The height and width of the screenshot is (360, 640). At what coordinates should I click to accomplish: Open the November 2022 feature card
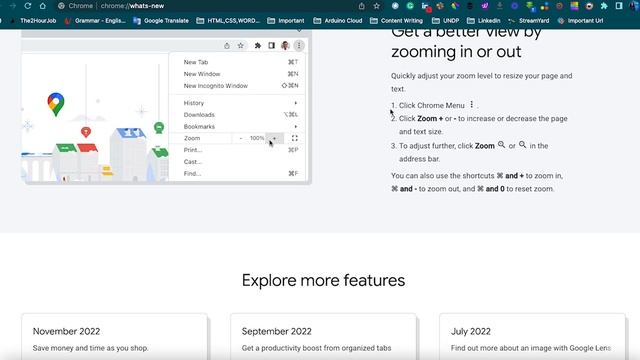[114, 337]
